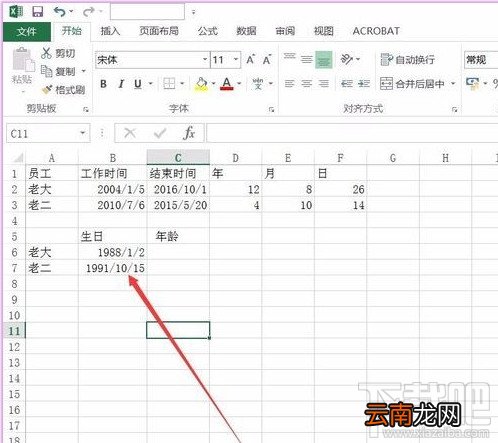
Task: Center cell text horizontally
Action: click(307, 83)
